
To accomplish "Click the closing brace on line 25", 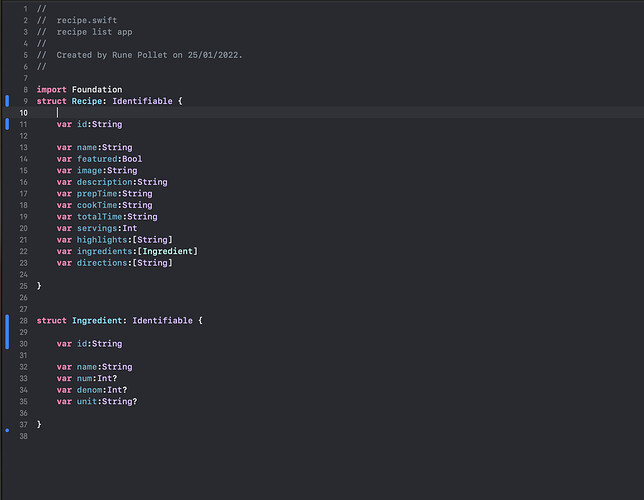I will click(x=39, y=286).
